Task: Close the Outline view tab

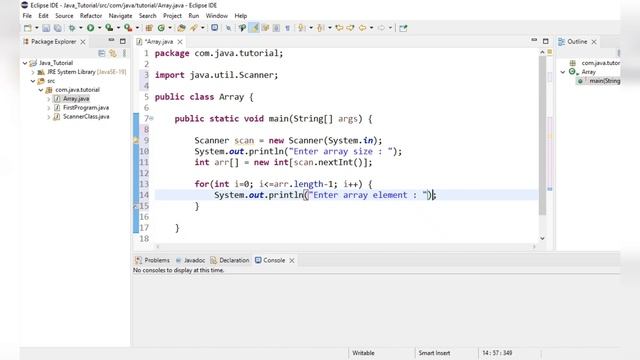Action: point(594,42)
